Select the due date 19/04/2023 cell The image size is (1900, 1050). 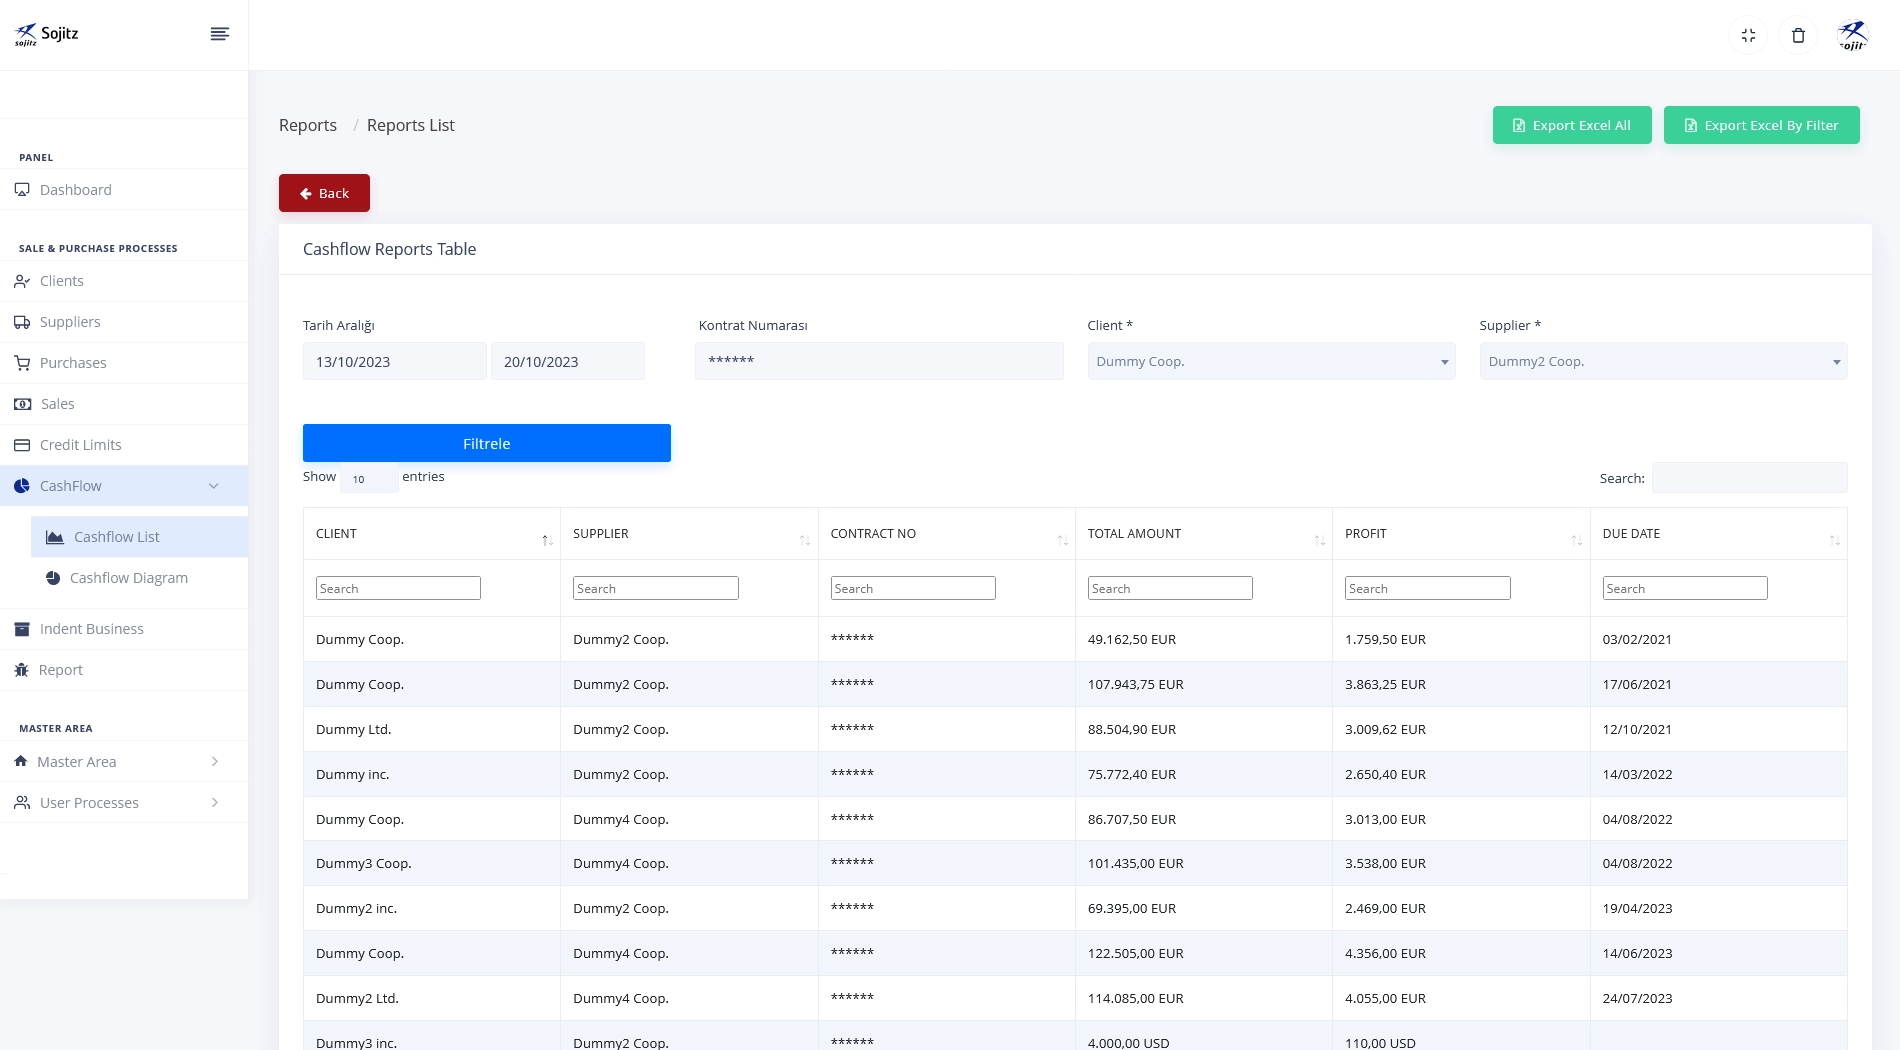[x=1718, y=908]
